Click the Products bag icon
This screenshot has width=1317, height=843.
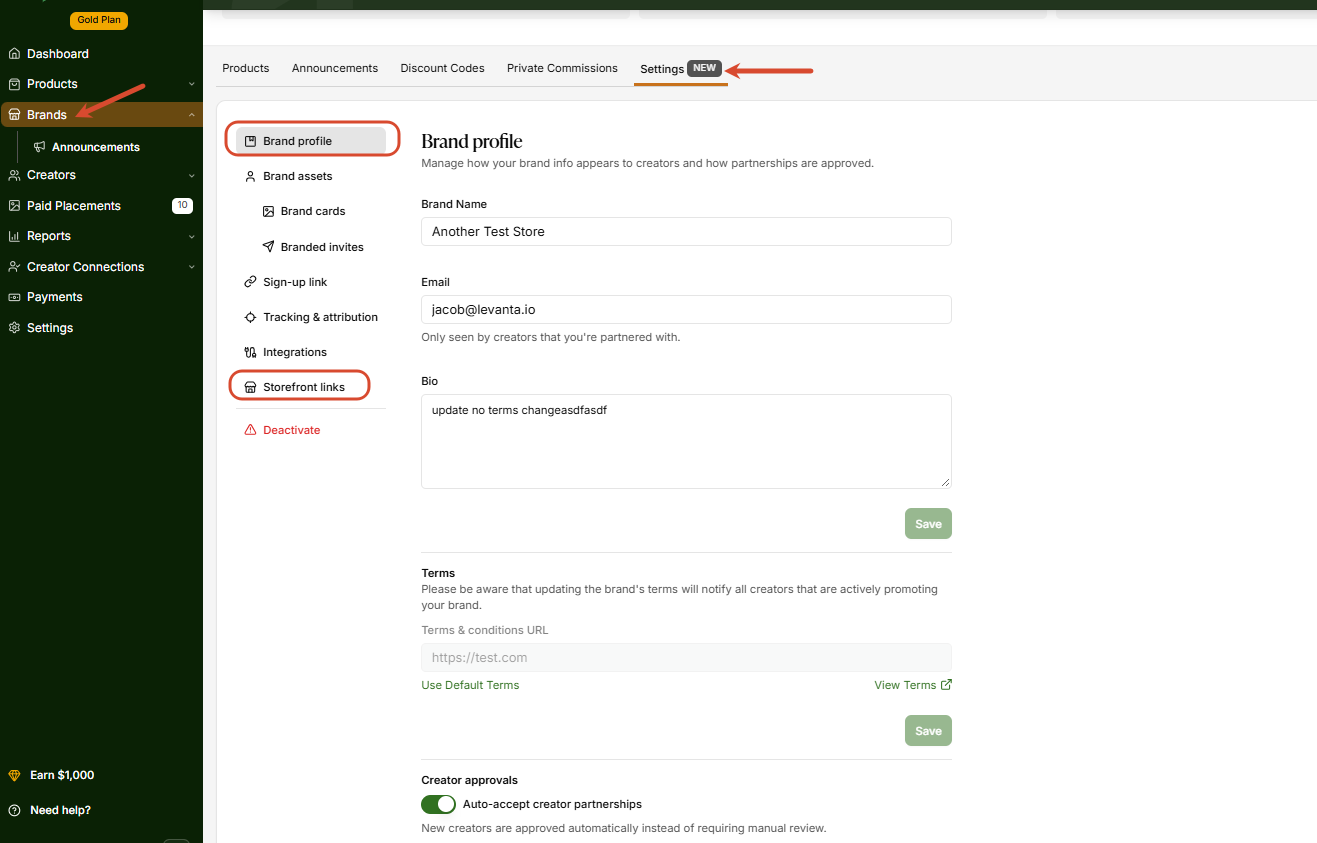(14, 84)
